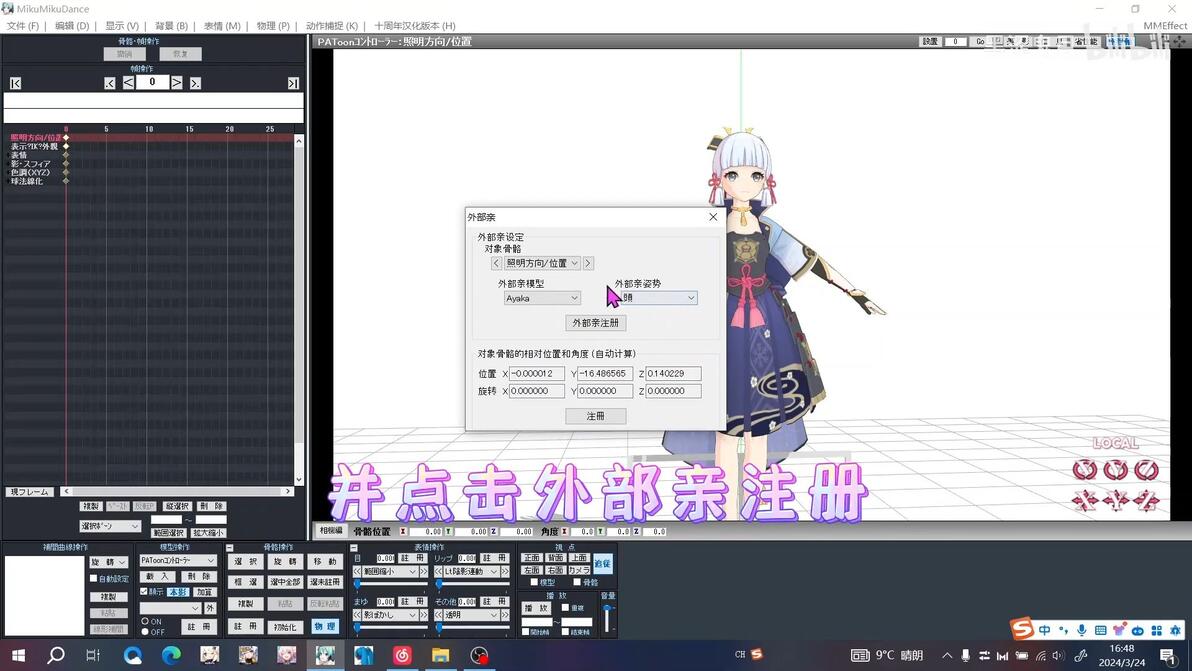Open the 编辑 (D) menu
Viewport: 1192px width, 671px height.
[x=72, y=26]
